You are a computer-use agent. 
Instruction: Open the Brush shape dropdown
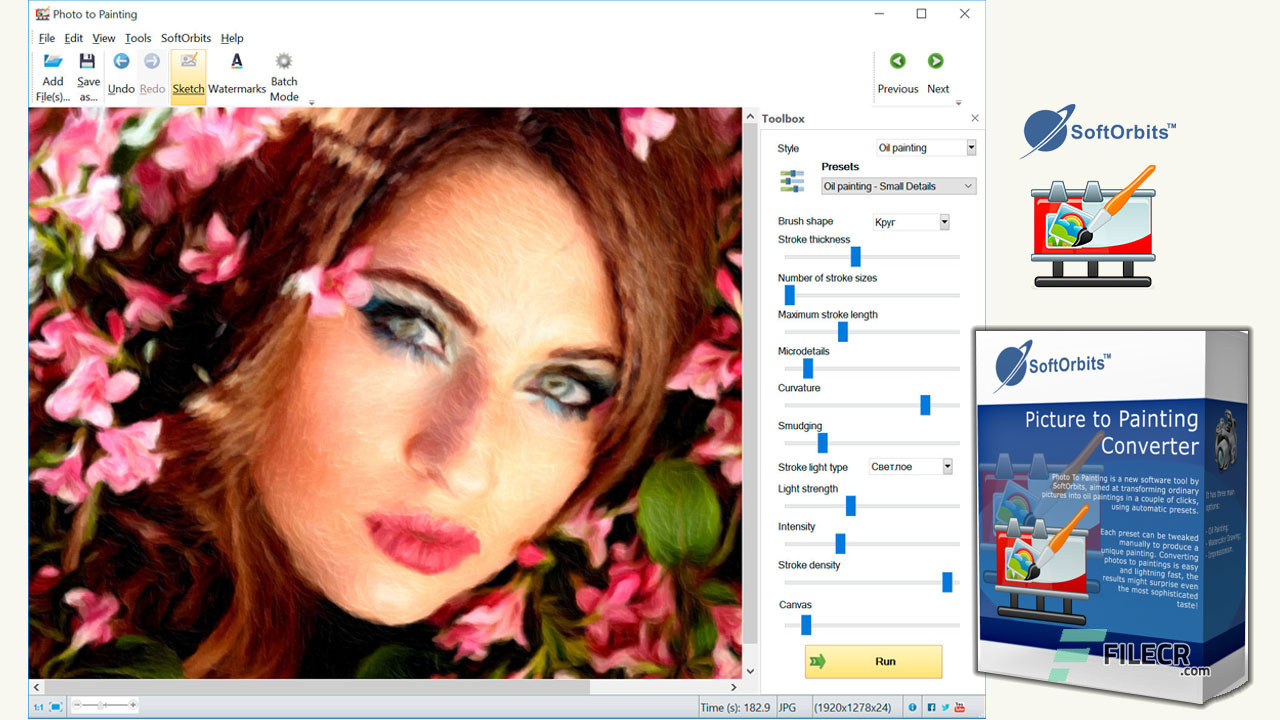(911, 222)
